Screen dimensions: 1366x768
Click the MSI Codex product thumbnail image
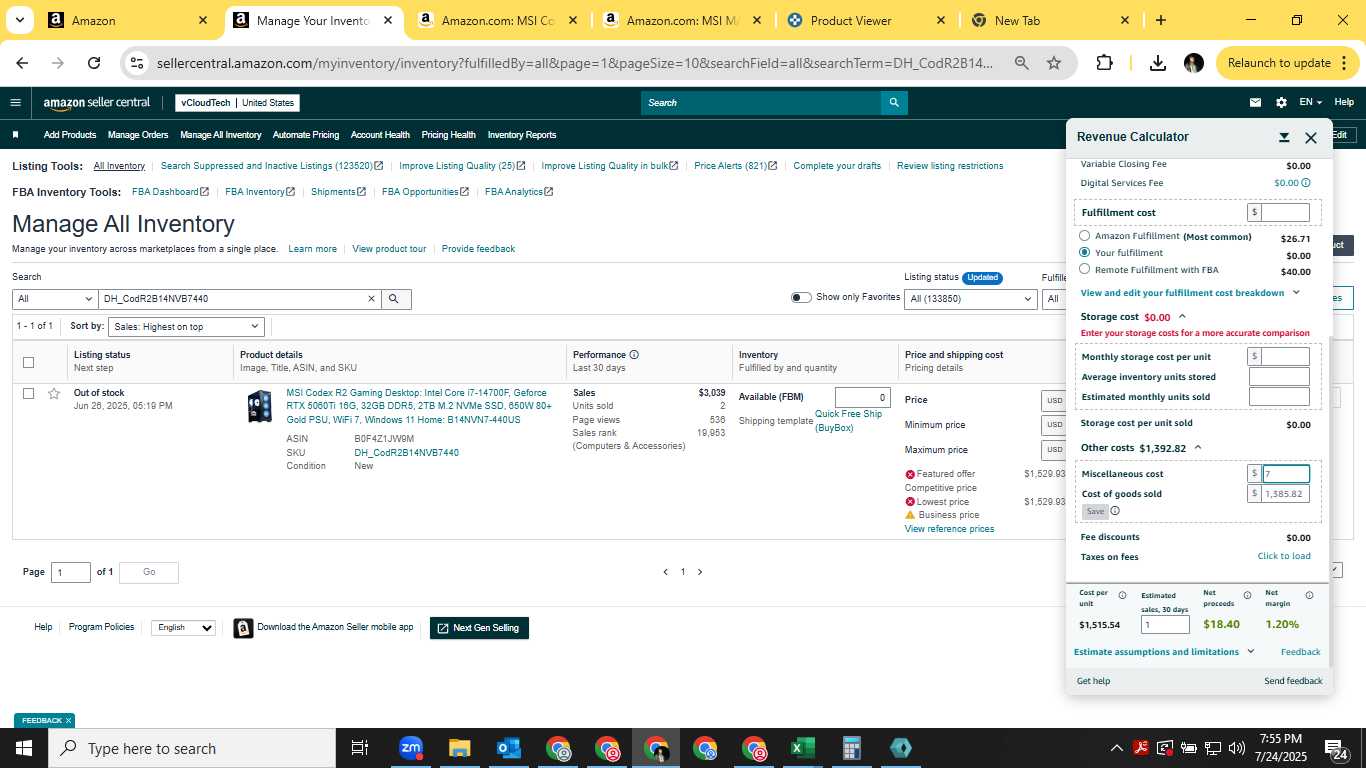pos(260,406)
